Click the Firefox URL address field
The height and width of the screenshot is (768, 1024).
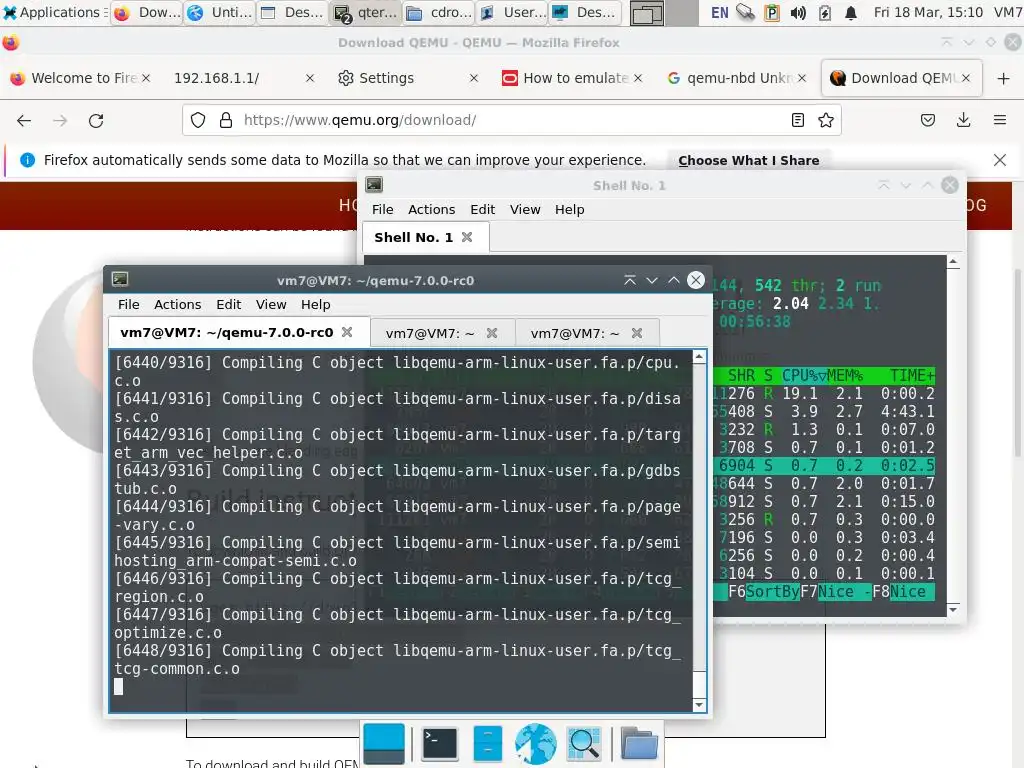[x=513, y=120]
